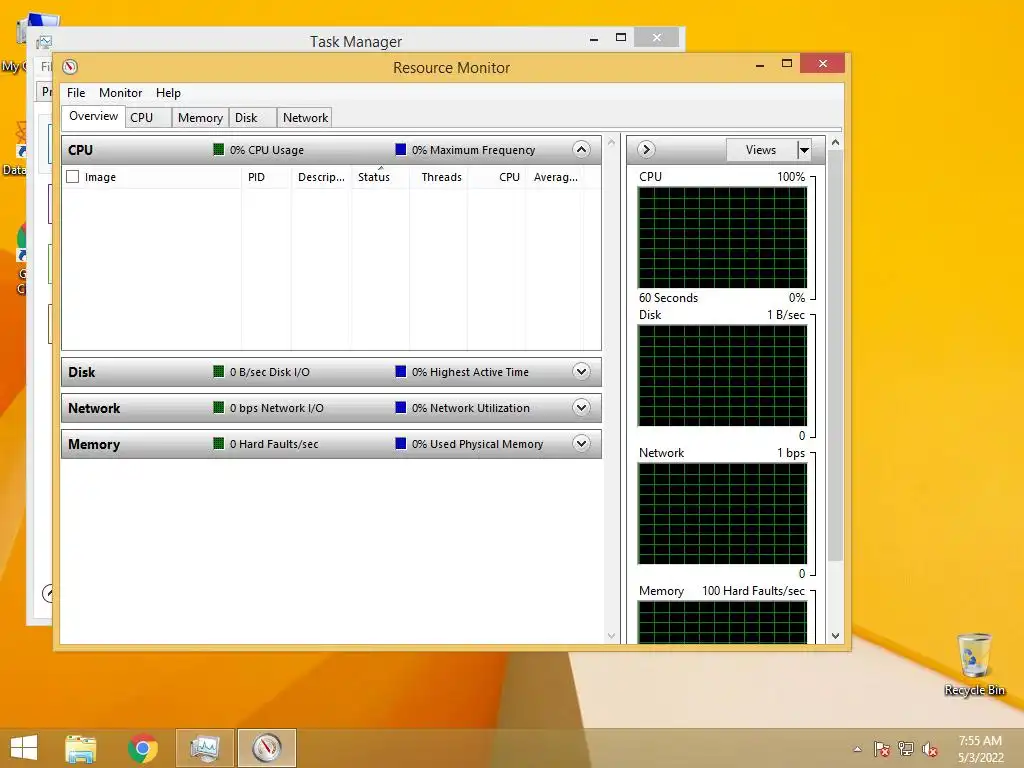This screenshot has width=1024, height=768.
Task: Click the Task Manager window title text
Action: [356, 42]
